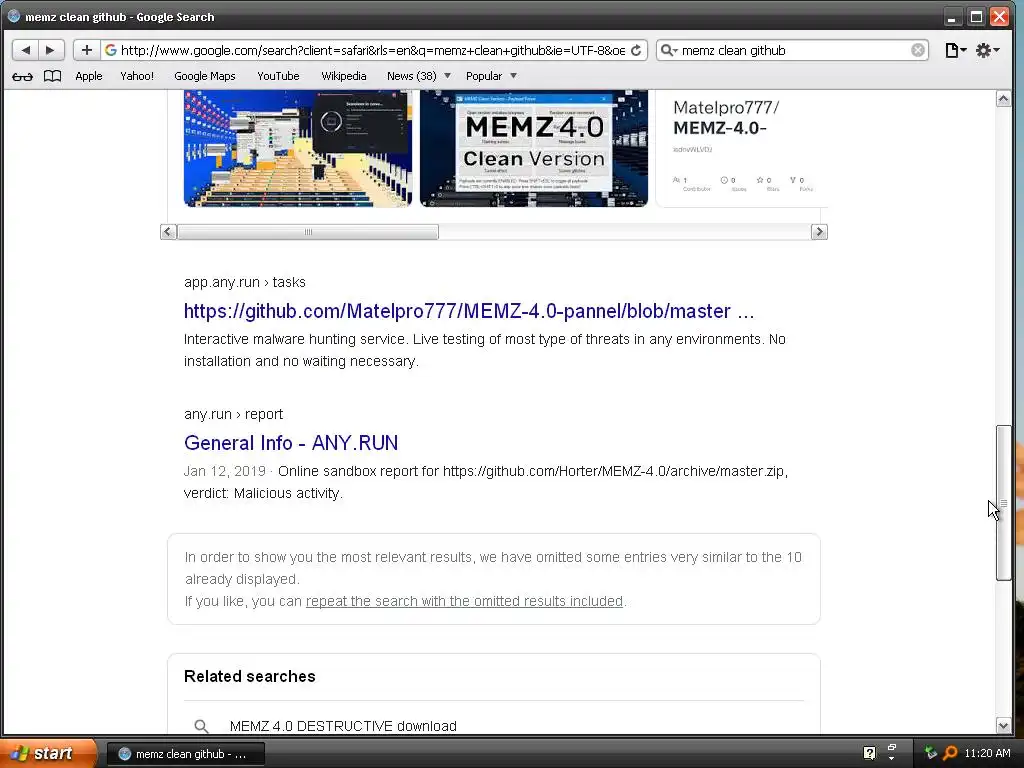
Task: Go back with the Safari back arrow
Action: pos(25,50)
